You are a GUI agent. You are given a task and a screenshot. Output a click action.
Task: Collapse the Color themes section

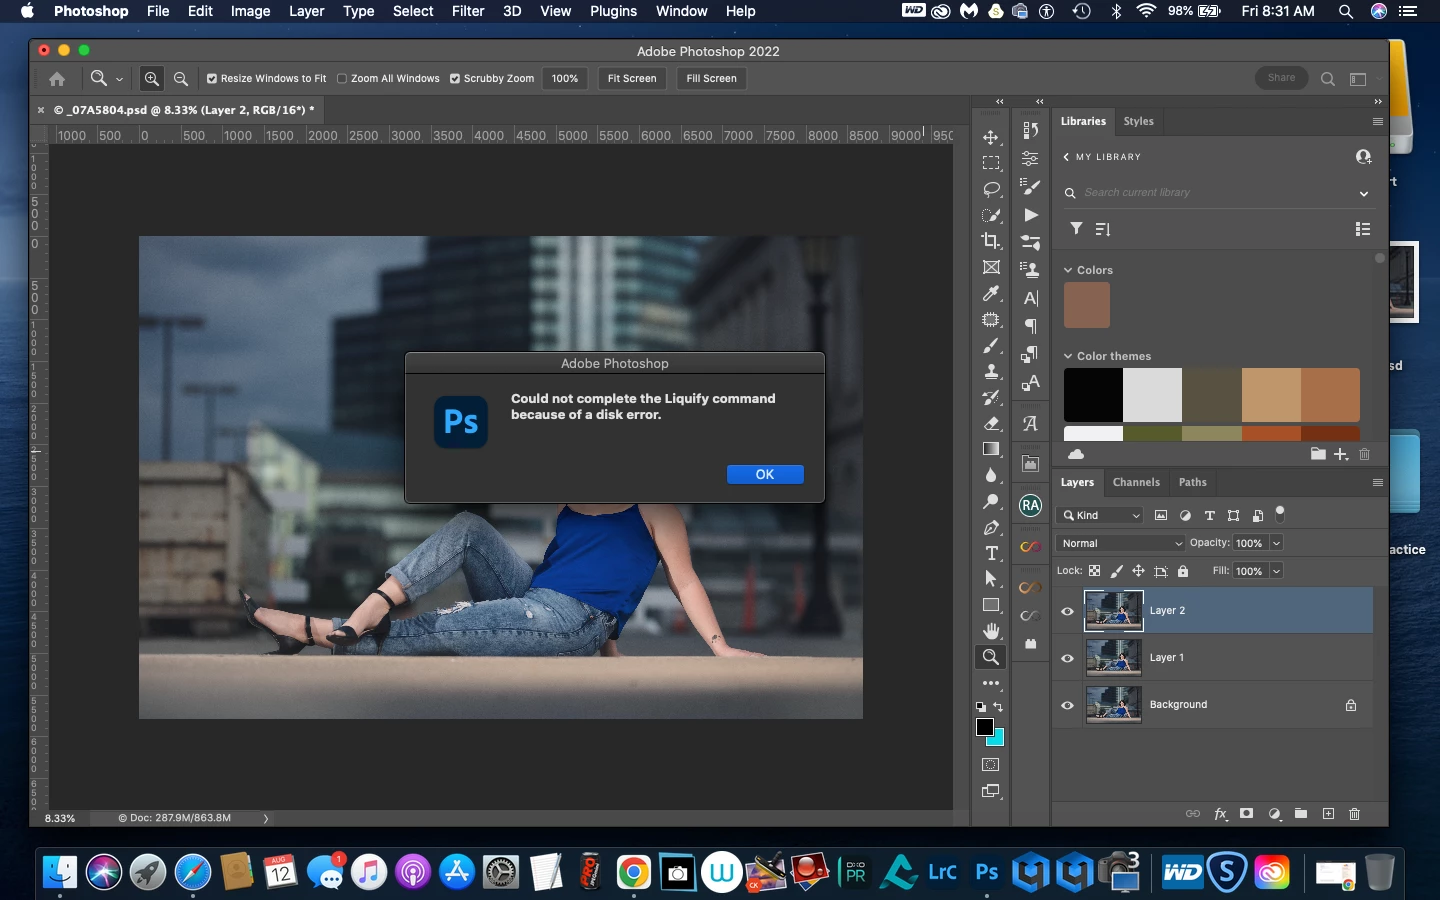[x=1068, y=356]
